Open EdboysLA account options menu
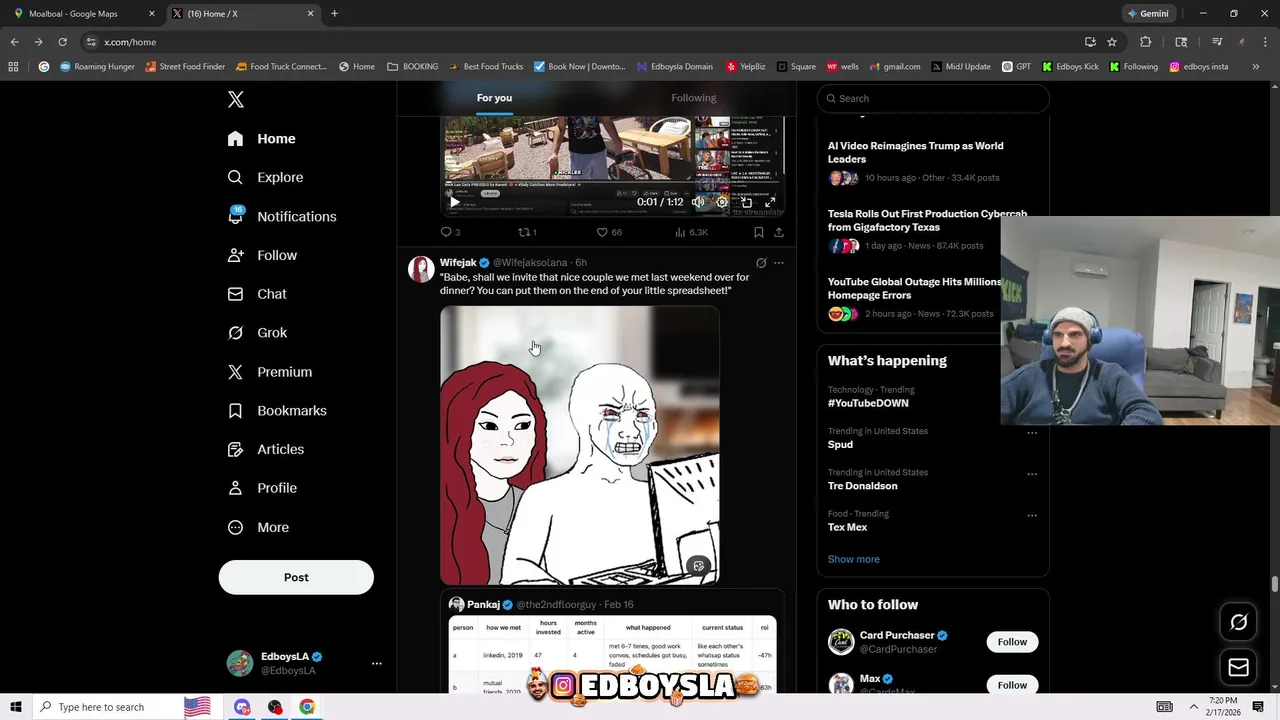 pos(377,663)
